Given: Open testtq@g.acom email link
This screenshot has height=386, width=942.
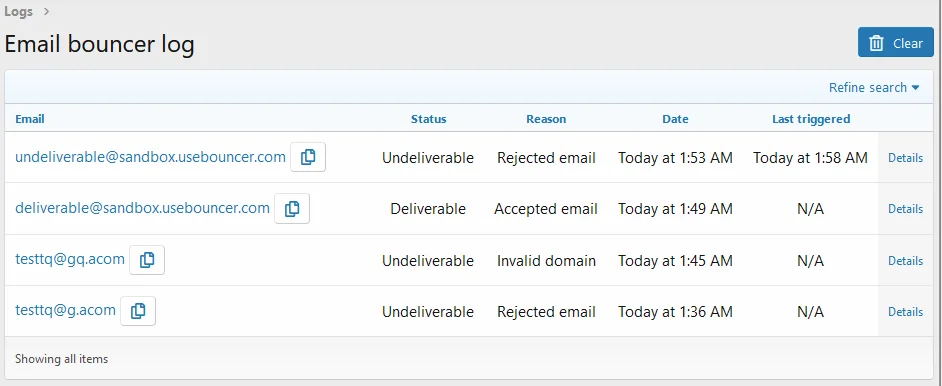Looking at the screenshot, I should [65, 310].
